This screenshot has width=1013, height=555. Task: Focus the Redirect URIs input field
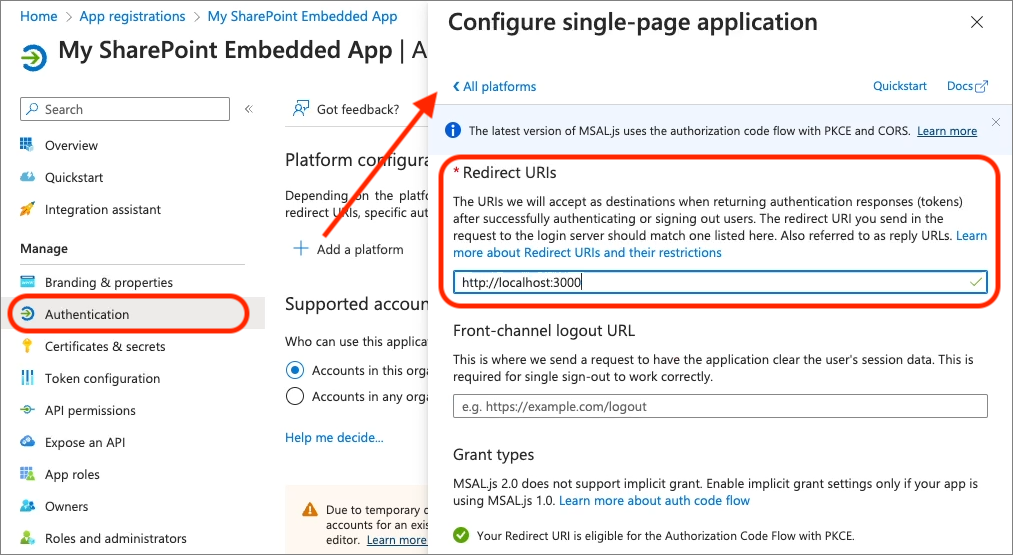click(x=720, y=282)
